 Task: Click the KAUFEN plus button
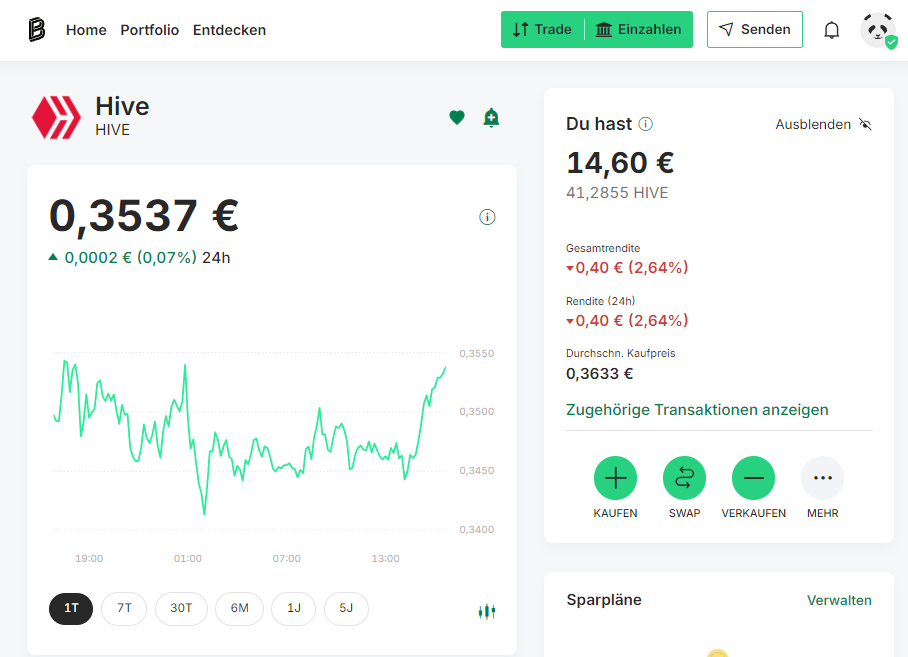click(615, 478)
